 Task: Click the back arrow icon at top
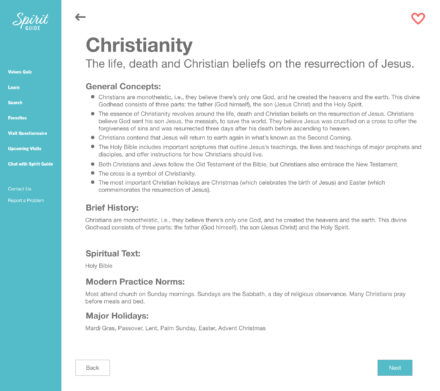(x=80, y=17)
